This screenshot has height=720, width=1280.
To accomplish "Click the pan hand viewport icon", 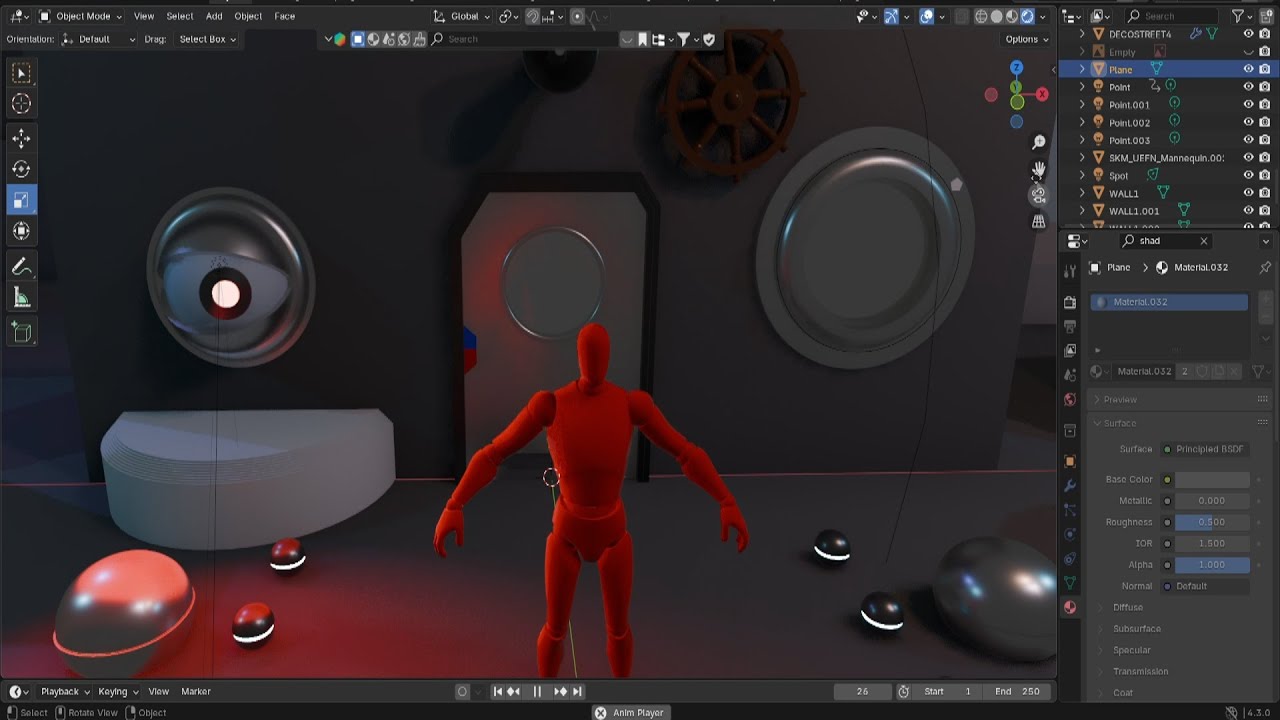I will click(1039, 169).
